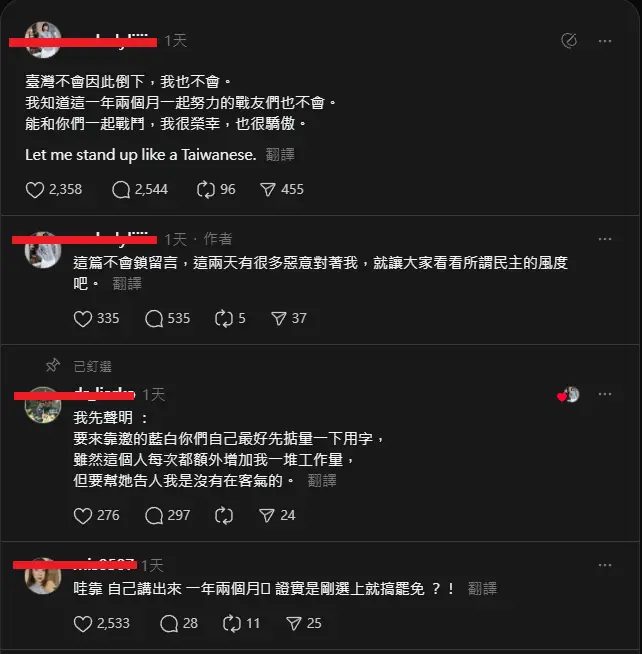Like the pinned comment with 276 likes
Image resolution: width=642 pixels, height=654 pixels.
coord(83,516)
